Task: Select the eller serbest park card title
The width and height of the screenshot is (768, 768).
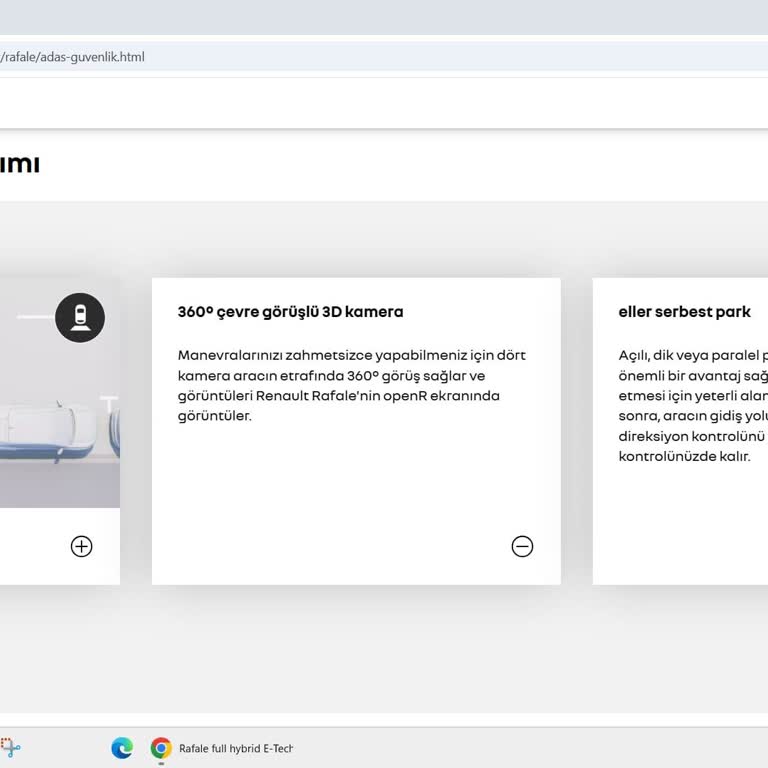Action: (684, 312)
